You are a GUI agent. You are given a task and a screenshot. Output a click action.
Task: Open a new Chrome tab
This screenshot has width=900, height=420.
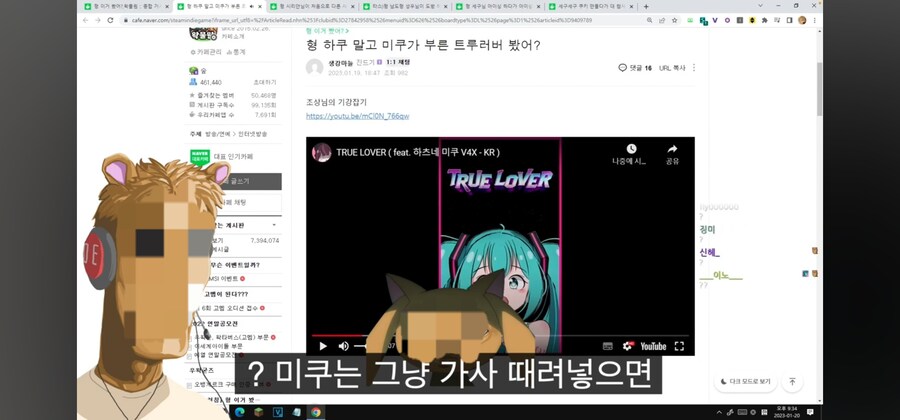coord(646,6)
